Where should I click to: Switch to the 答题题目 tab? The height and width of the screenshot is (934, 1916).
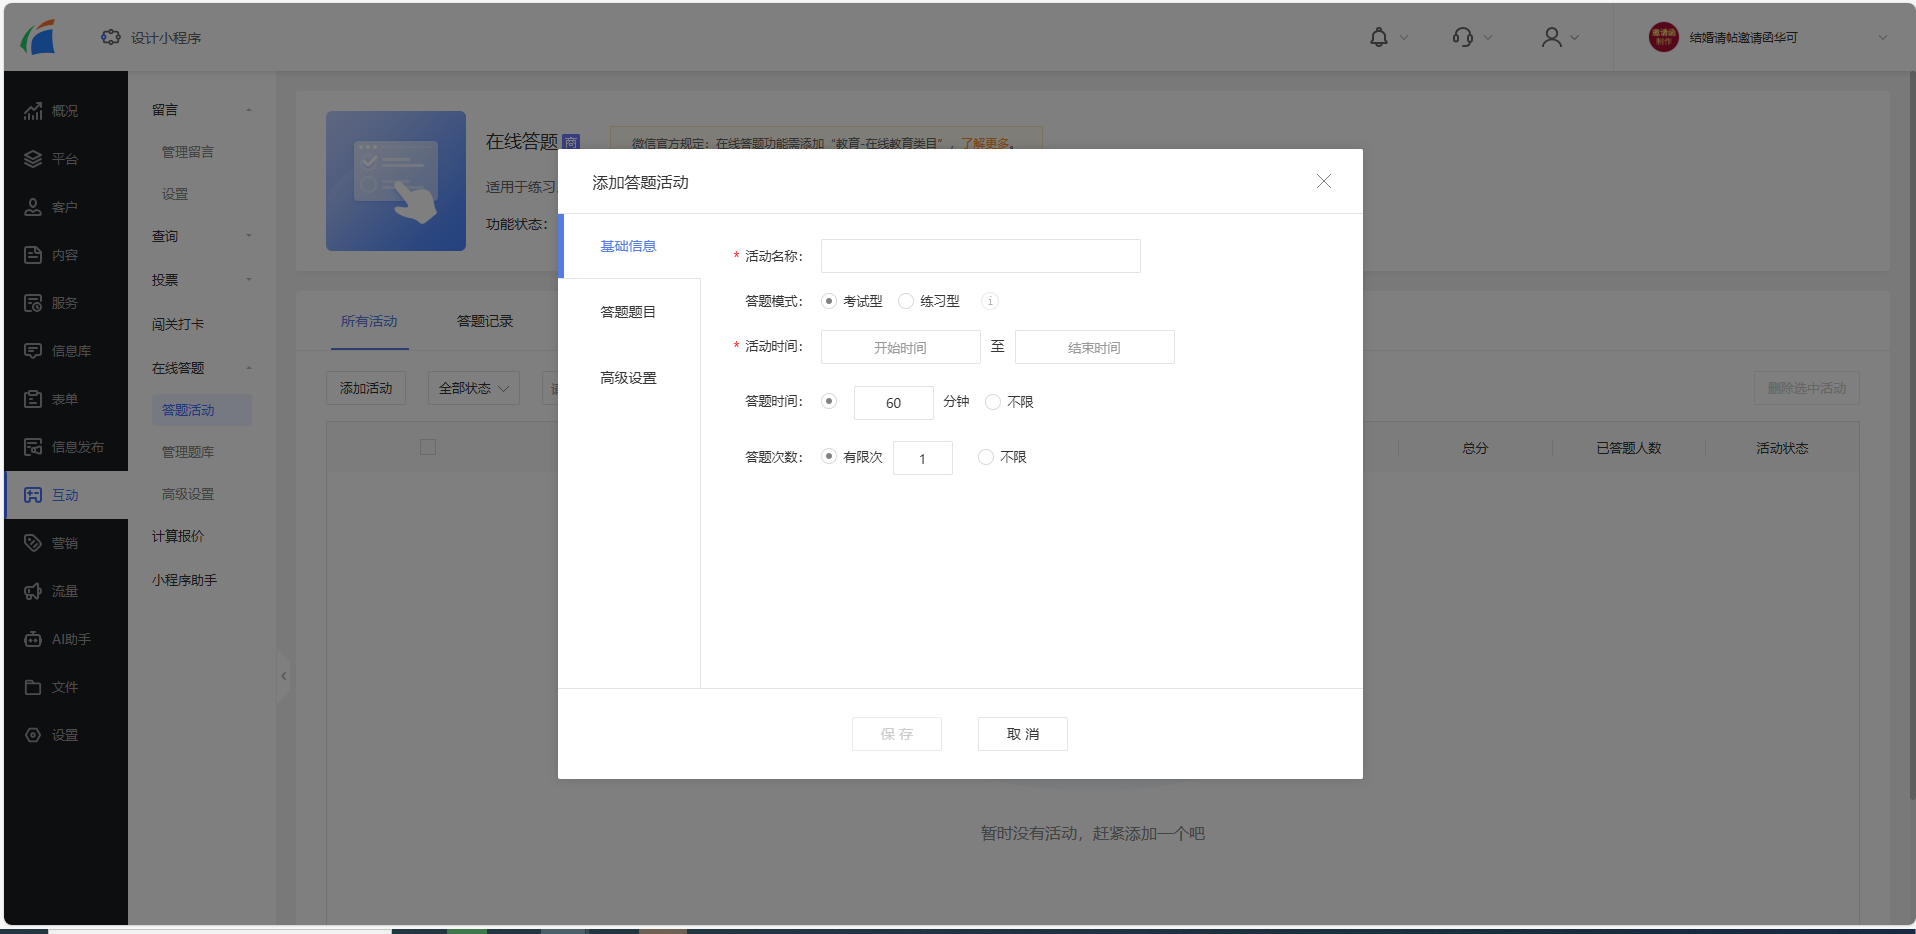[628, 311]
